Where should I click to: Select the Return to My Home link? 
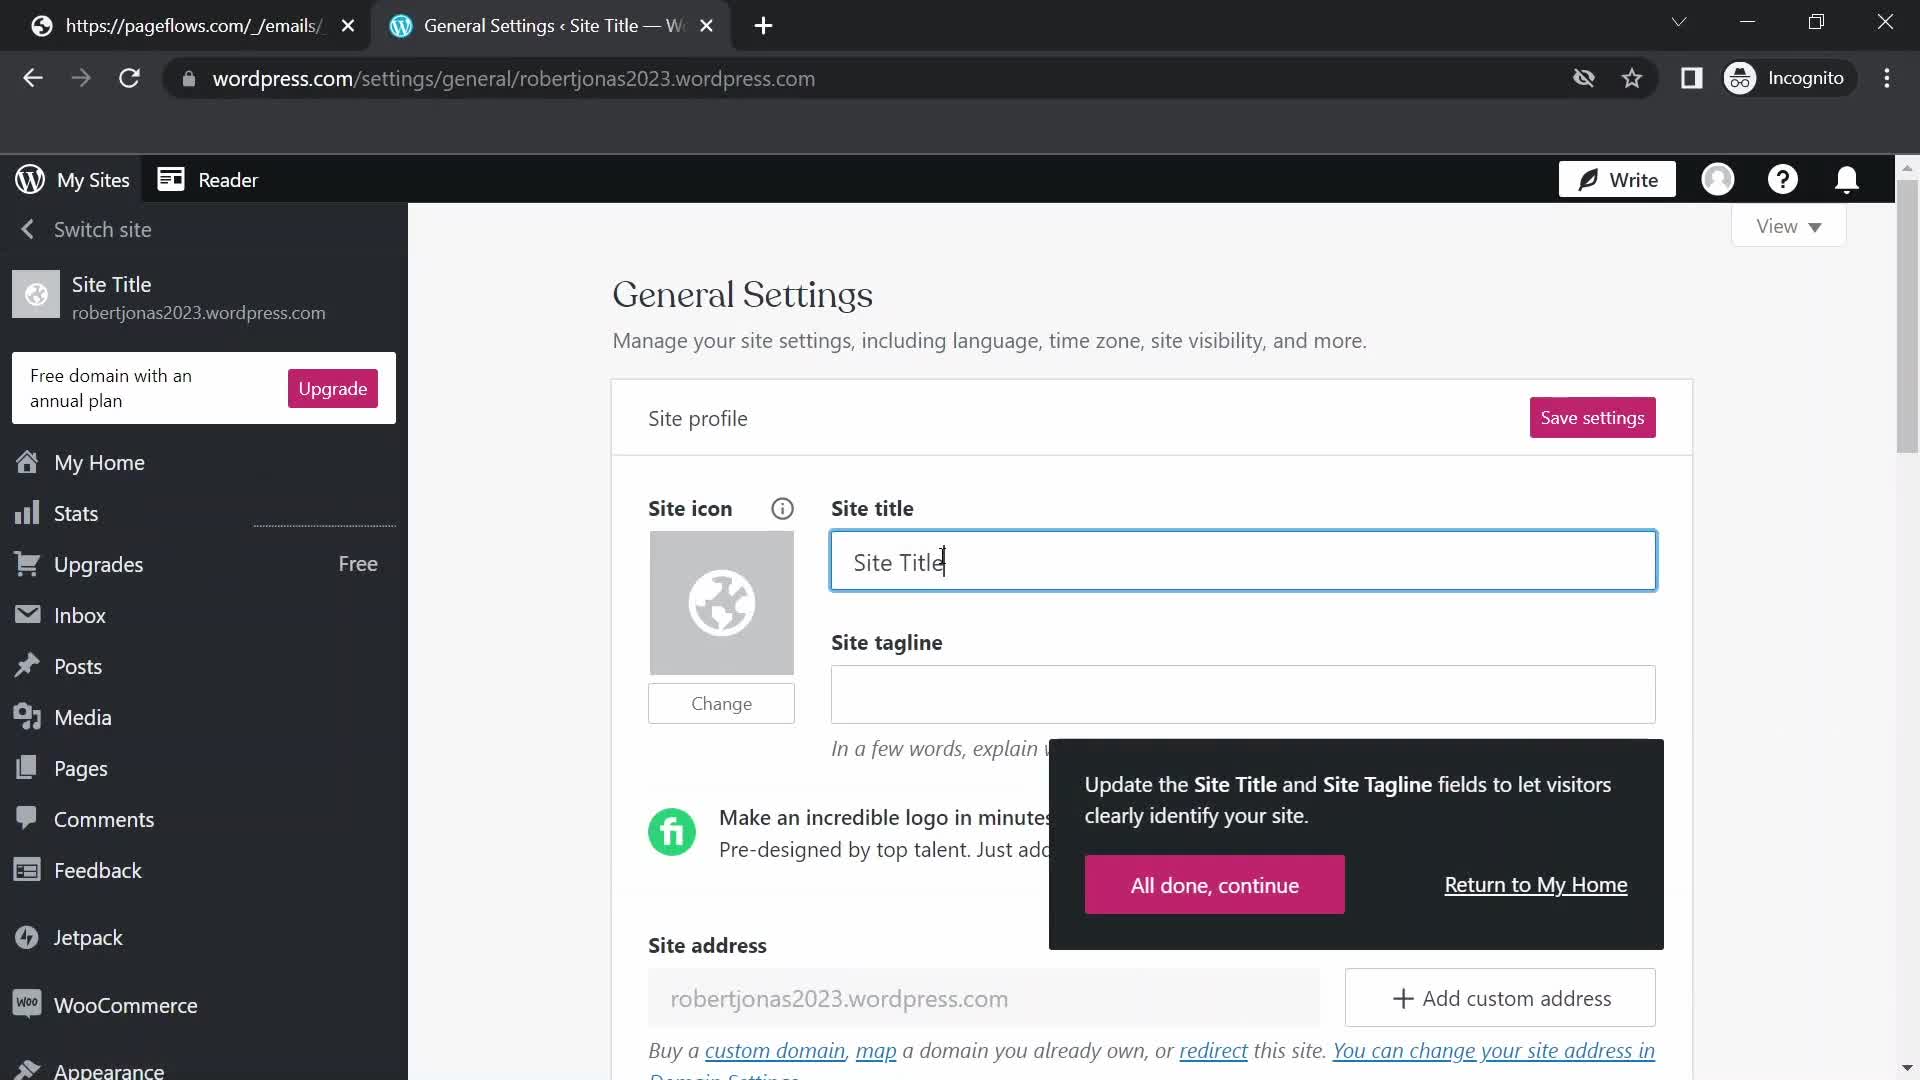tap(1536, 884)
